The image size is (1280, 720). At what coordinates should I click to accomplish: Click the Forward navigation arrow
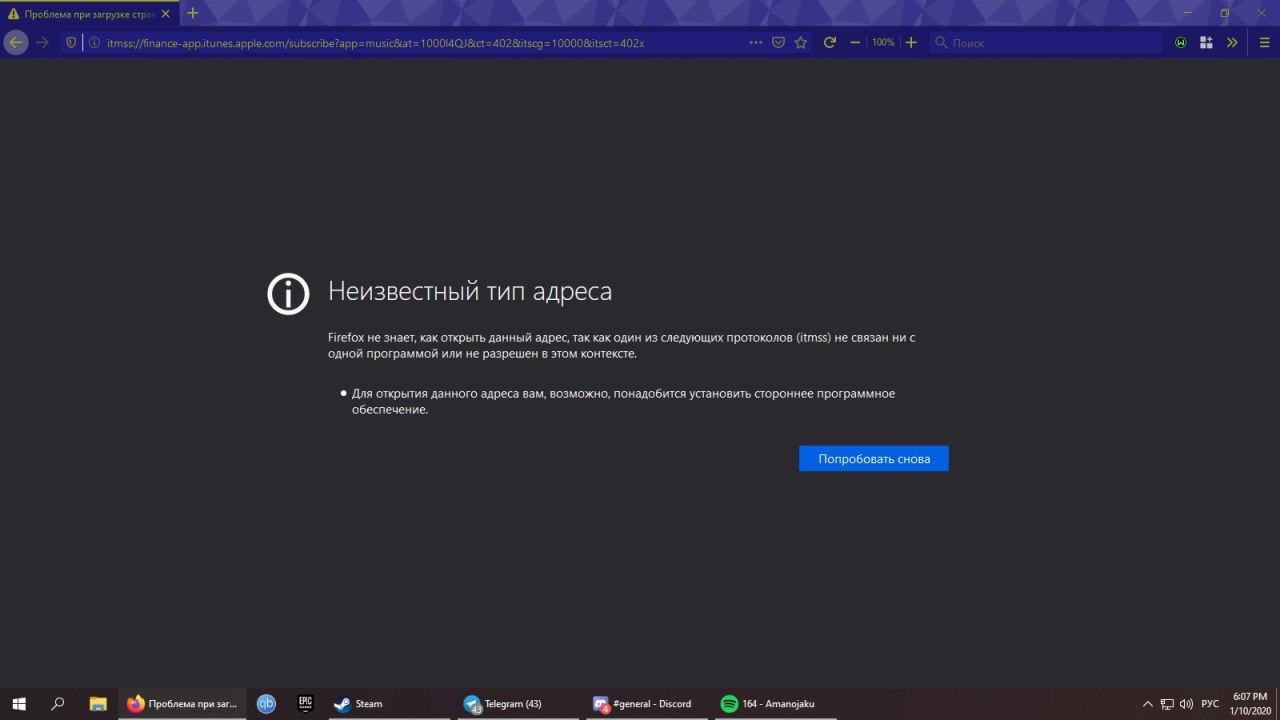(42, 42)
